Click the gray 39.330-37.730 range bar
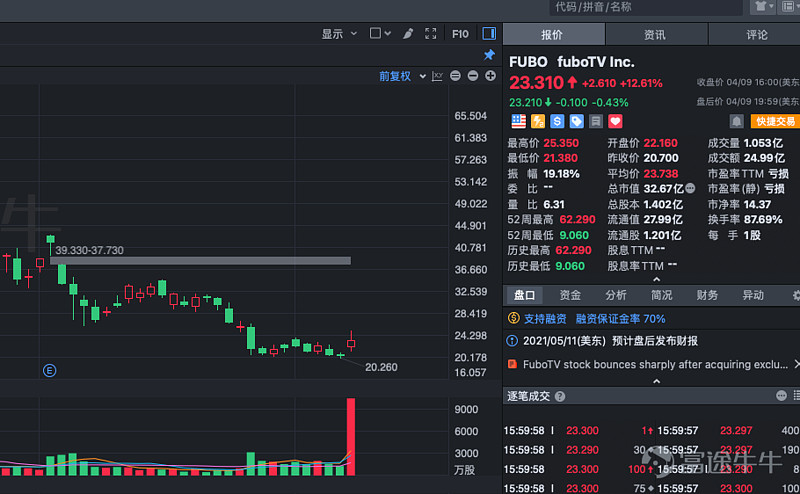This screenshot has height=494, width=800. 201,261
